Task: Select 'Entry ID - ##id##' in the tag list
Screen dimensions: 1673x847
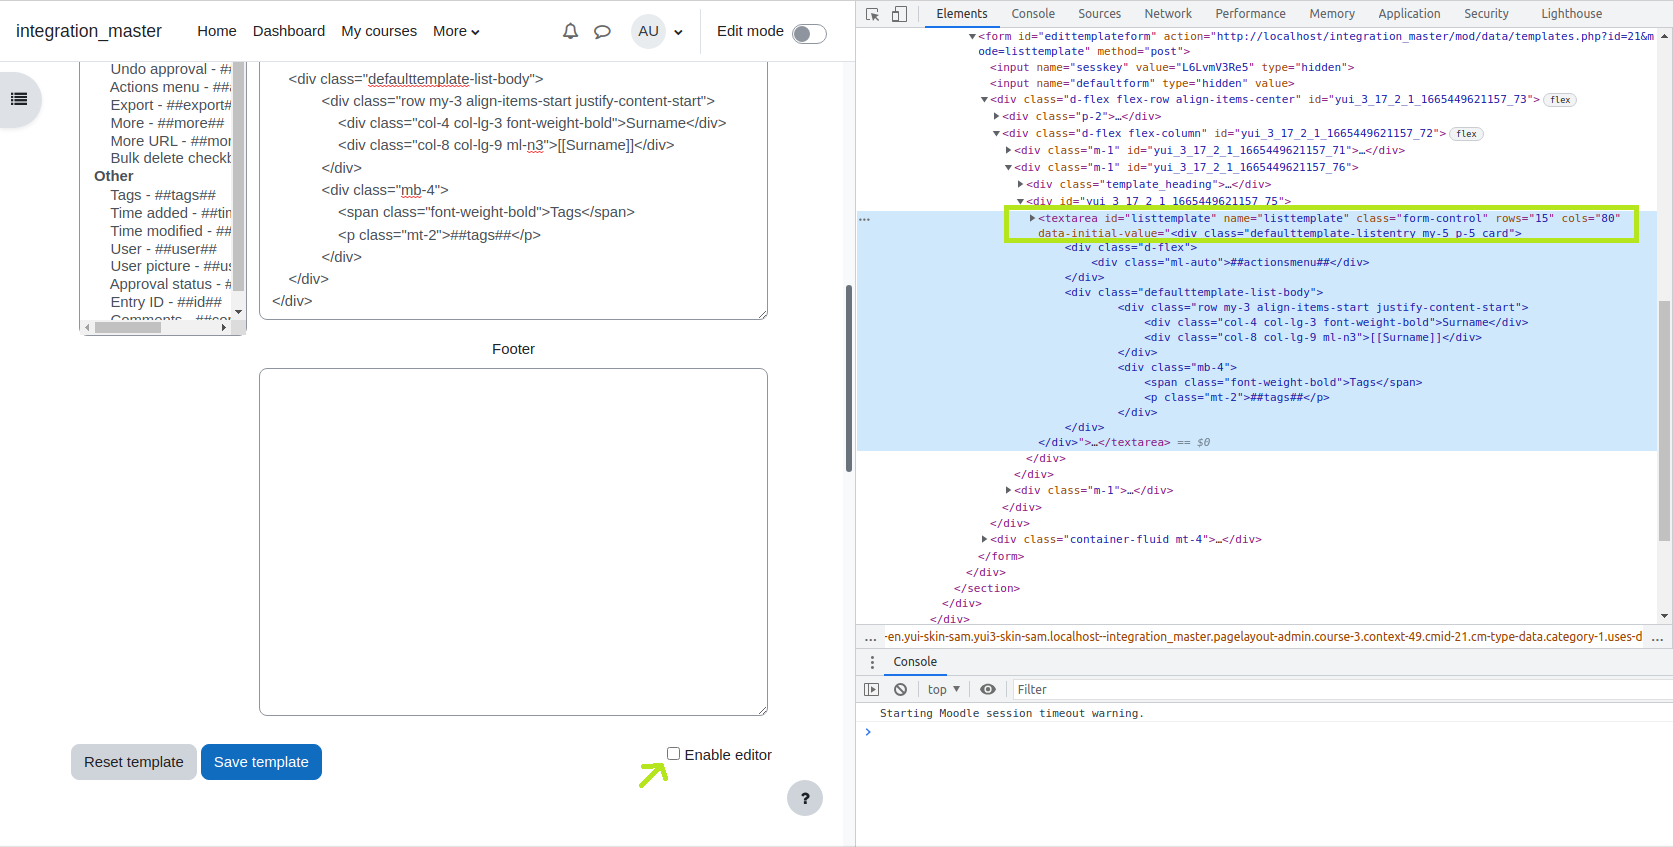Action: click(x=166, y=302)
